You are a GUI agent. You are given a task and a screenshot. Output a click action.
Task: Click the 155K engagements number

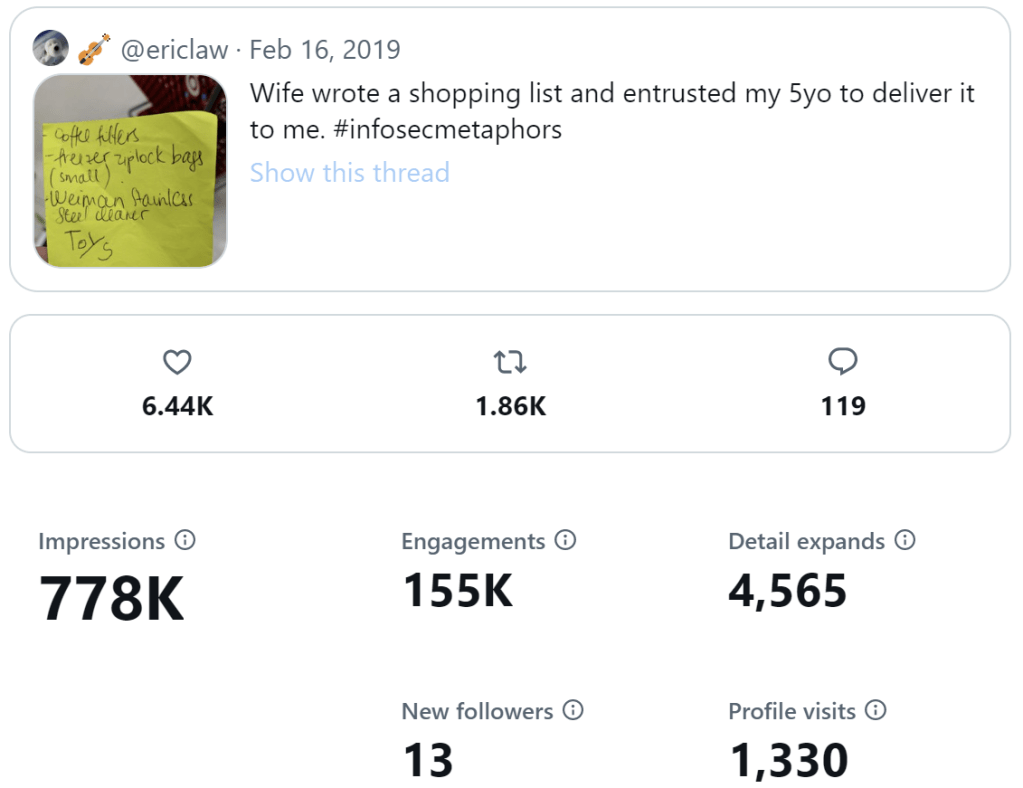tap(457, 591)
